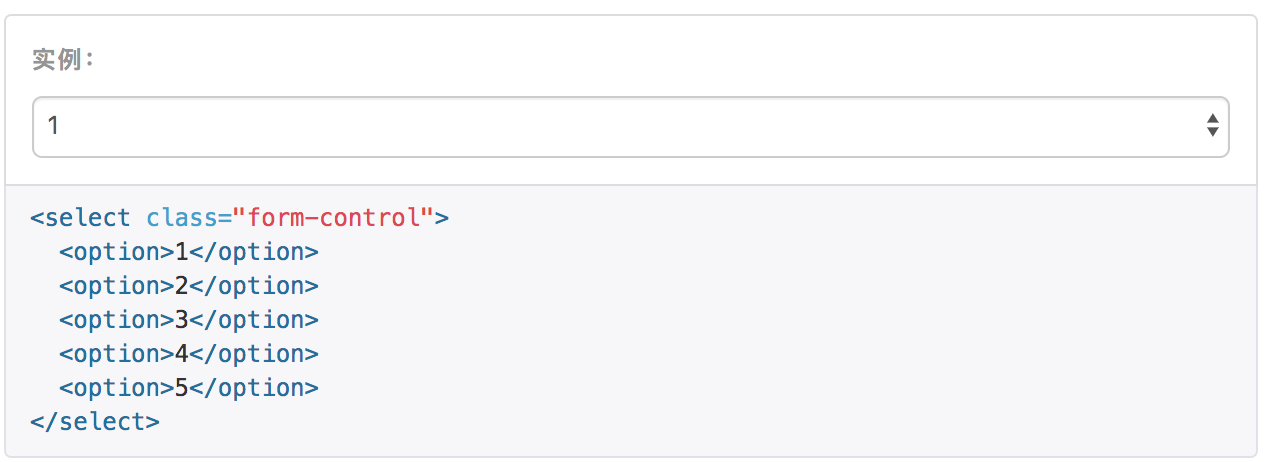The width and height of the screenshot is (1264, 462).
Task: Click the selected value 1 in dropdown
Action: (x=53, y=127)
